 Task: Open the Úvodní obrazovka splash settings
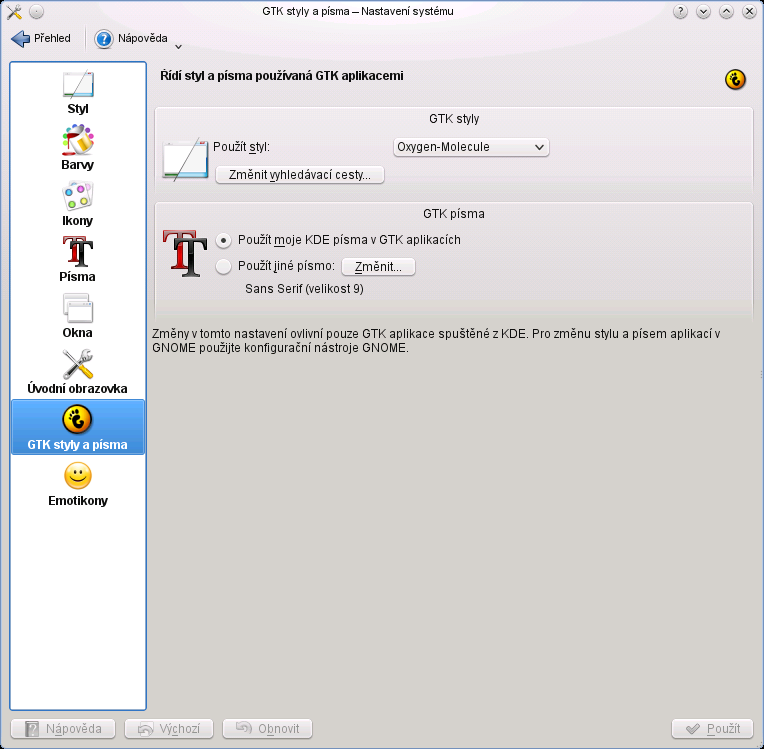(x=78, y=372)
